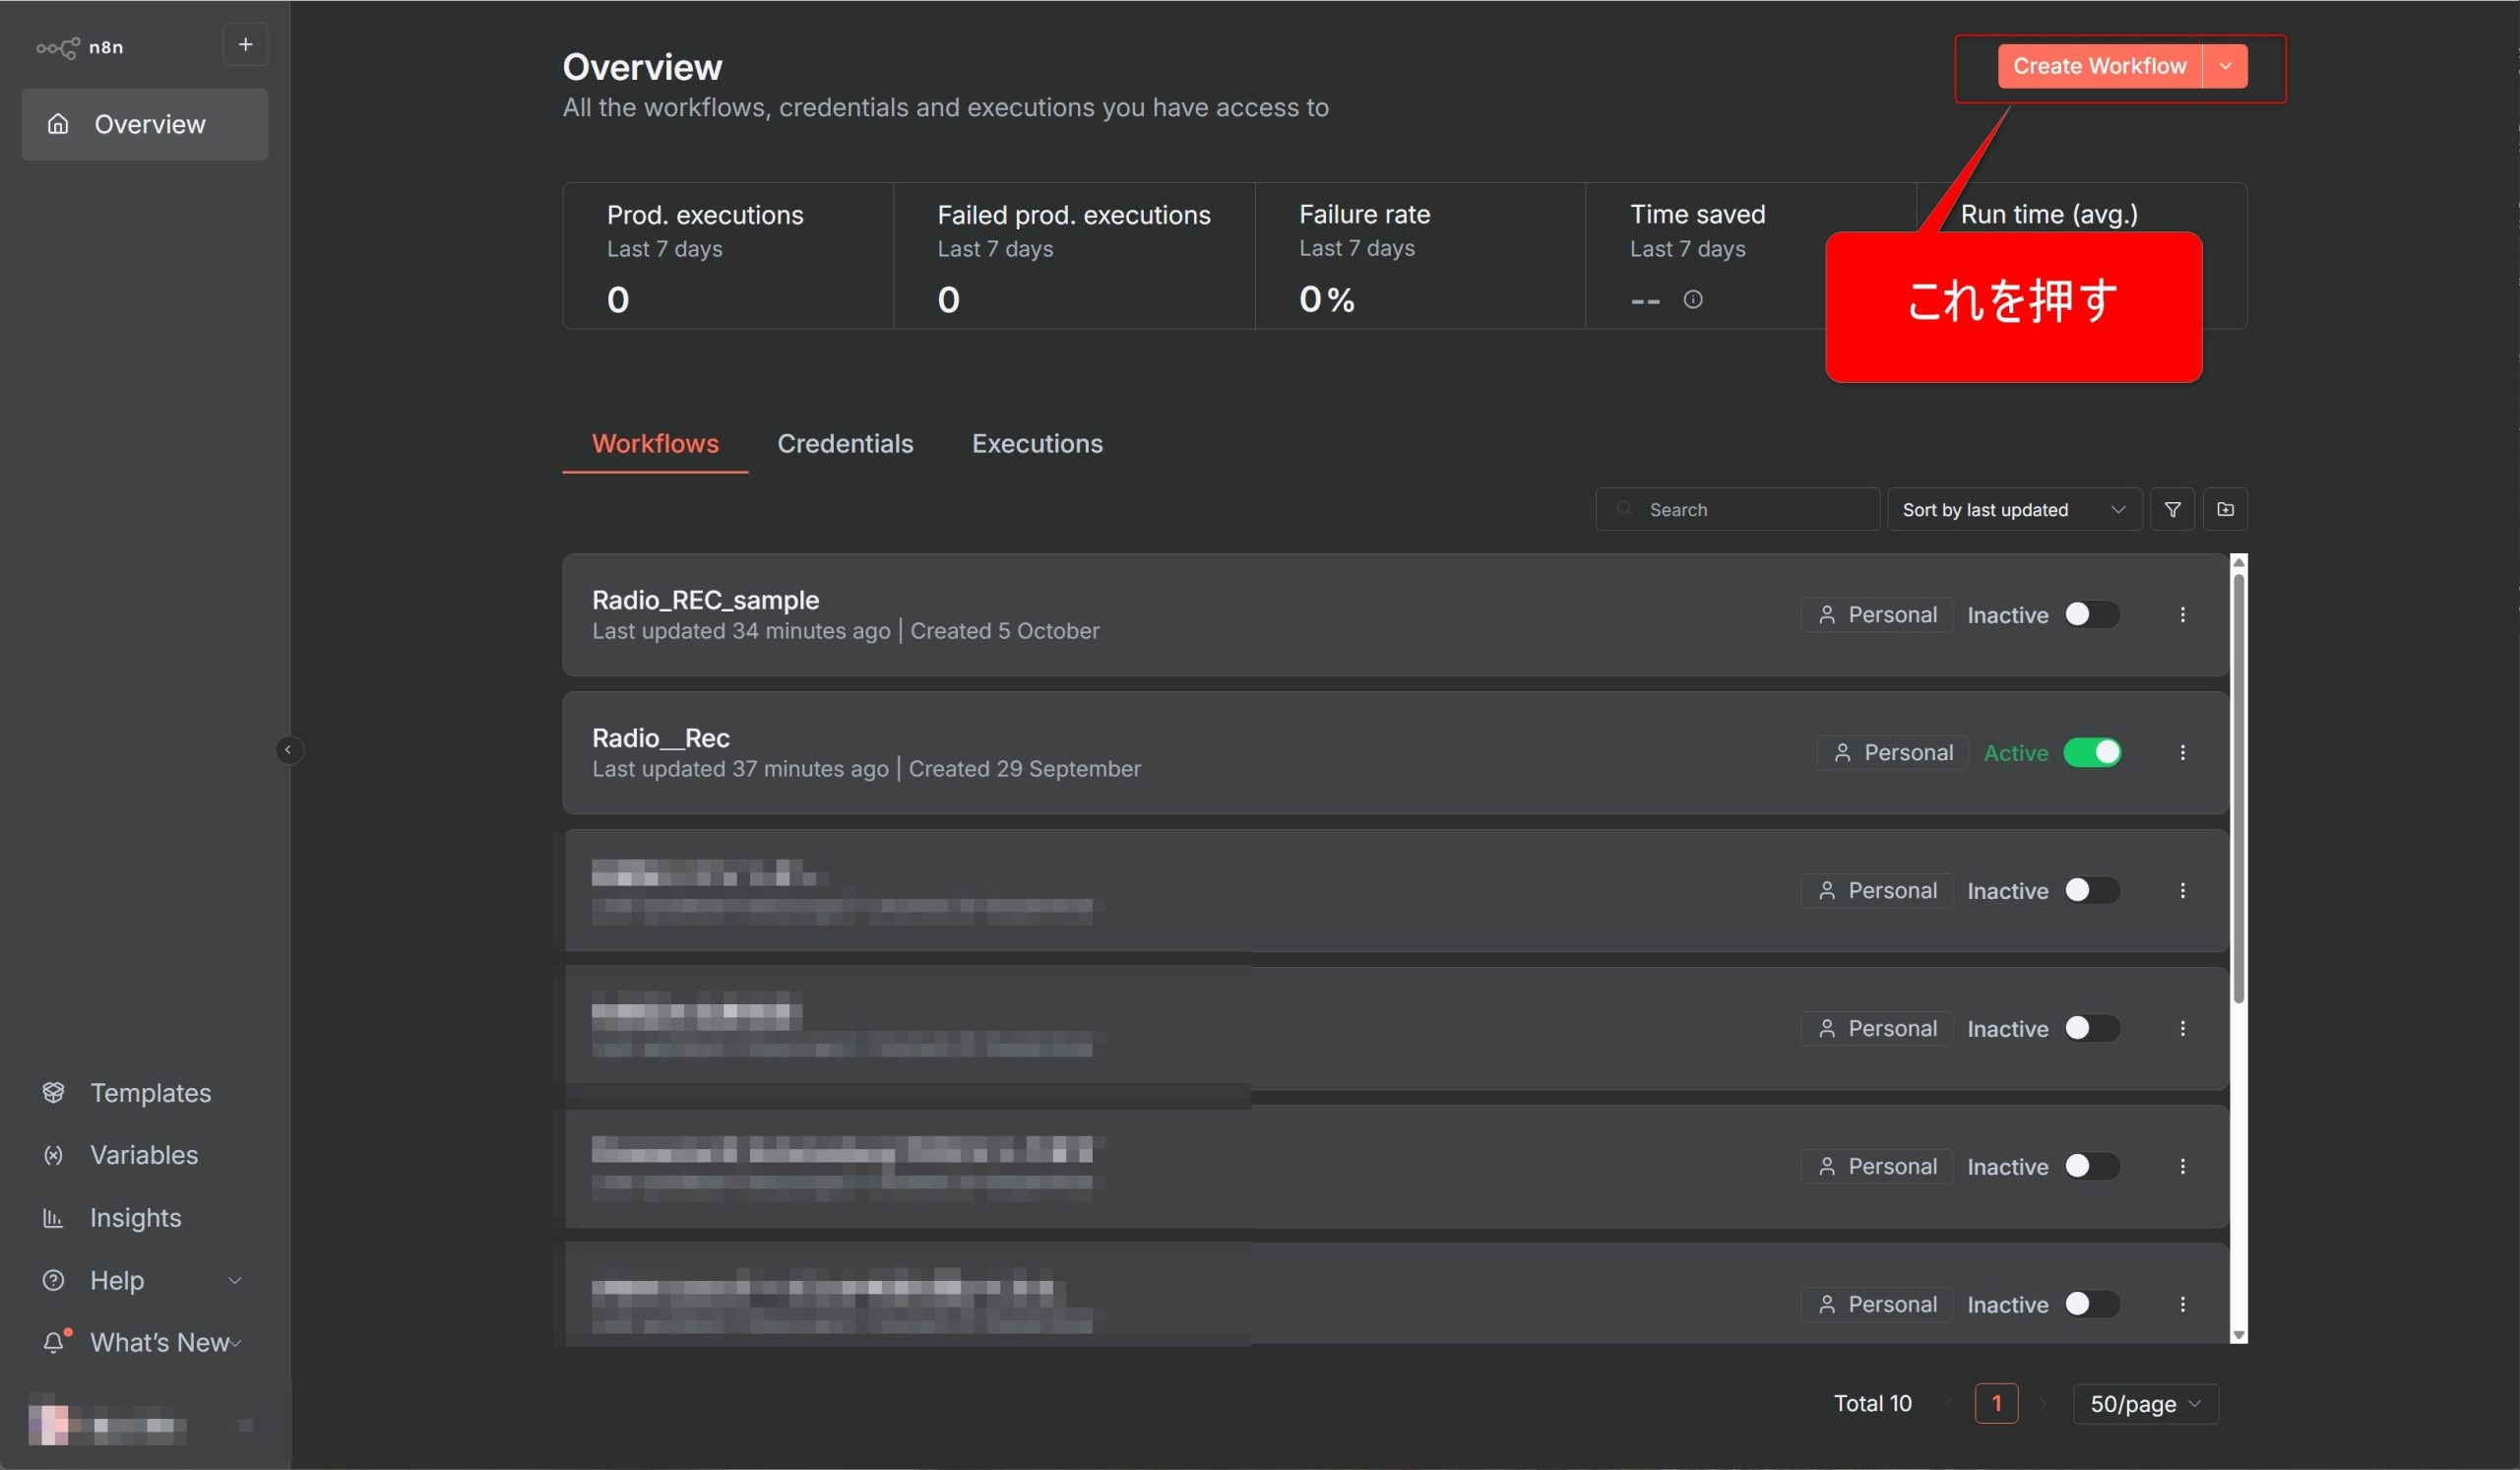This screenshot has width=2520, height=1470.
Task: Activate the Radio_REC_sample workflow toggle
Action: point(2091,615)
